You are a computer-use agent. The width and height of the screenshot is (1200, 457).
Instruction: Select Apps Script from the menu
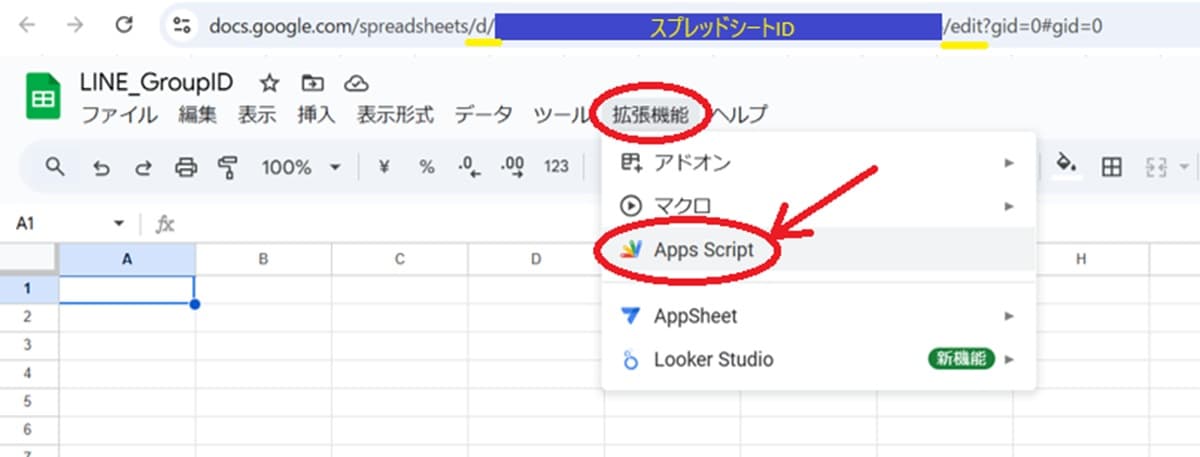[x=703, y=250]
